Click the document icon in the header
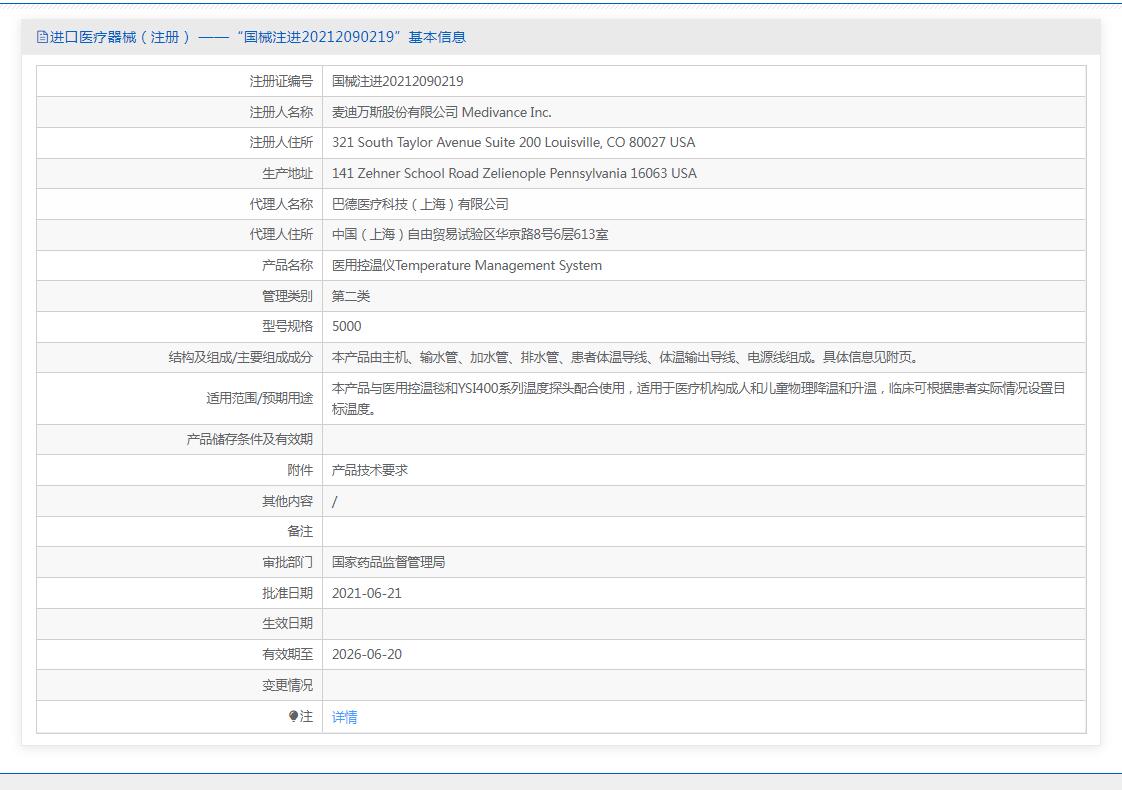The image size is (1122, 790). point(42,38)
